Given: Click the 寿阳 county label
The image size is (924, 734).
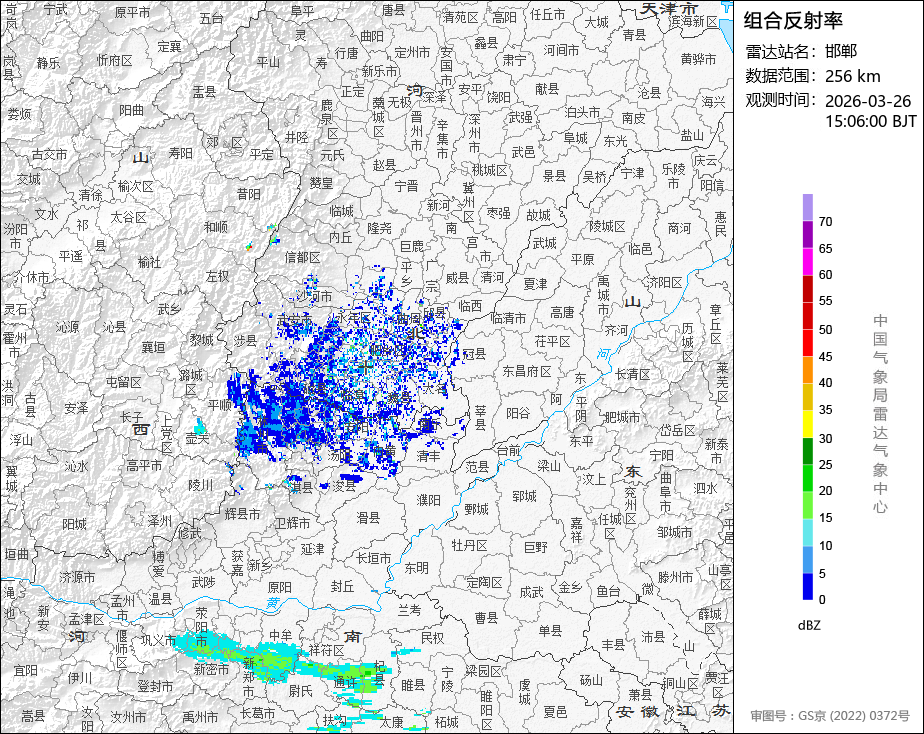Looking at the screenshot, I should point(181,153).
